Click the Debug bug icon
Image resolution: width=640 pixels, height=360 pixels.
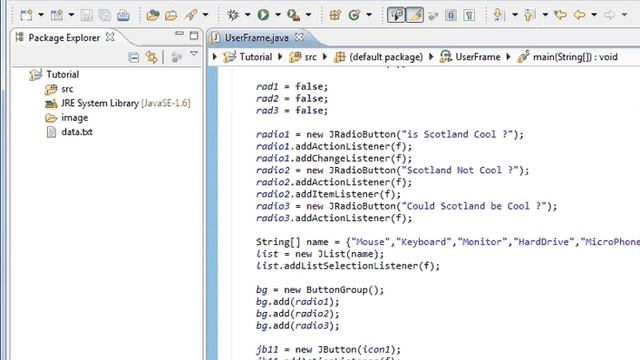[233, 15]
